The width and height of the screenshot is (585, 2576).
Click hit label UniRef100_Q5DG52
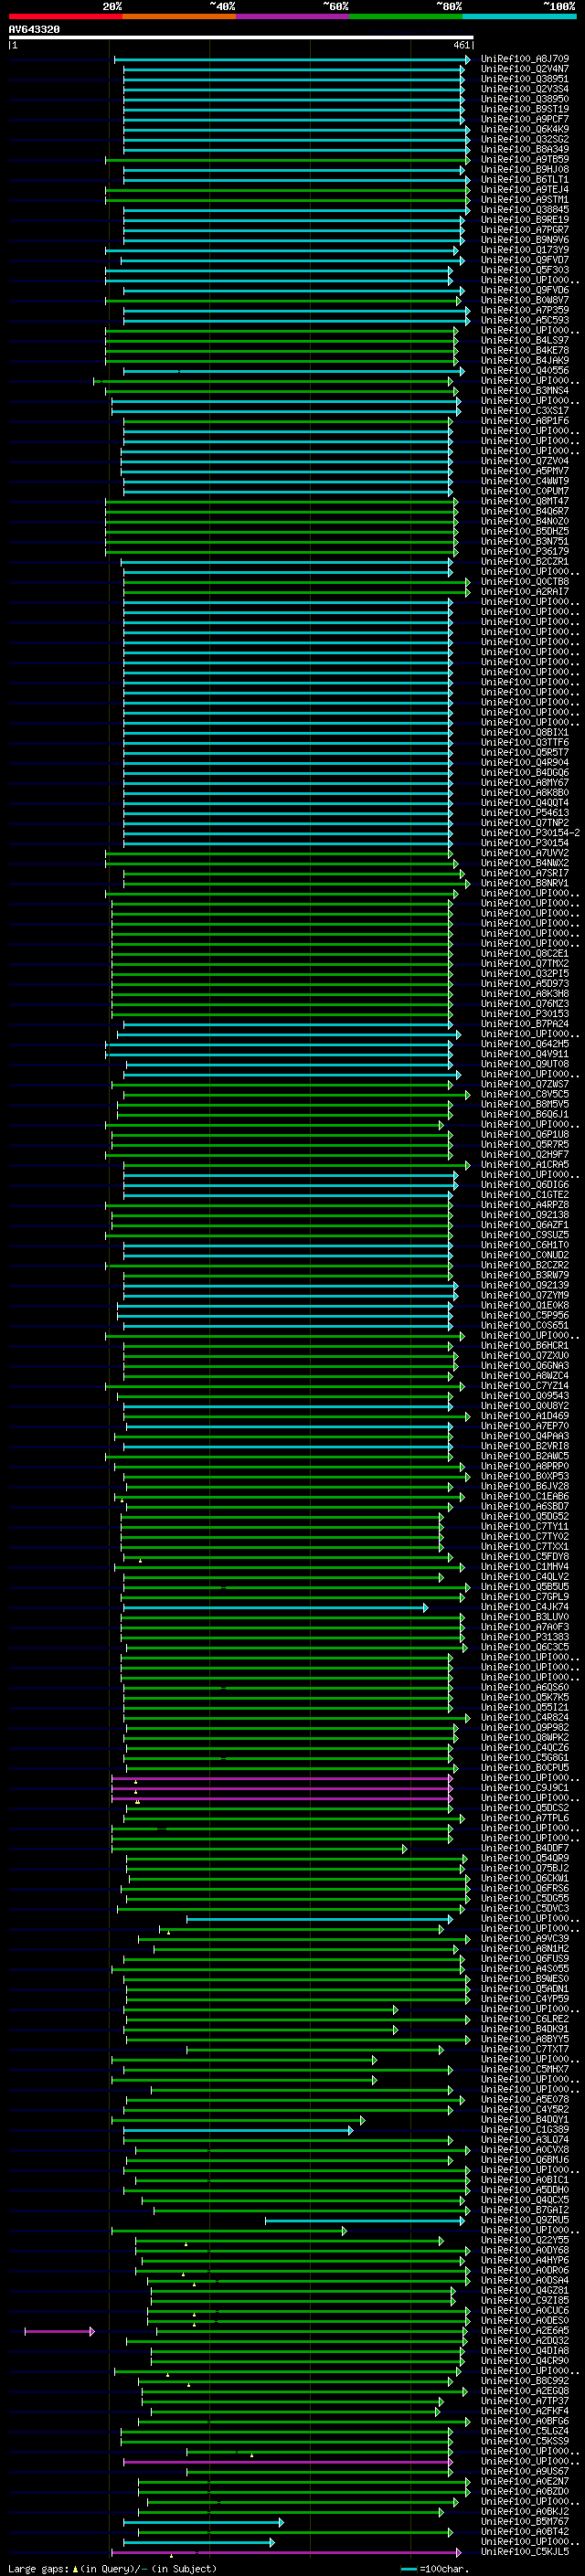(525, 1516)
